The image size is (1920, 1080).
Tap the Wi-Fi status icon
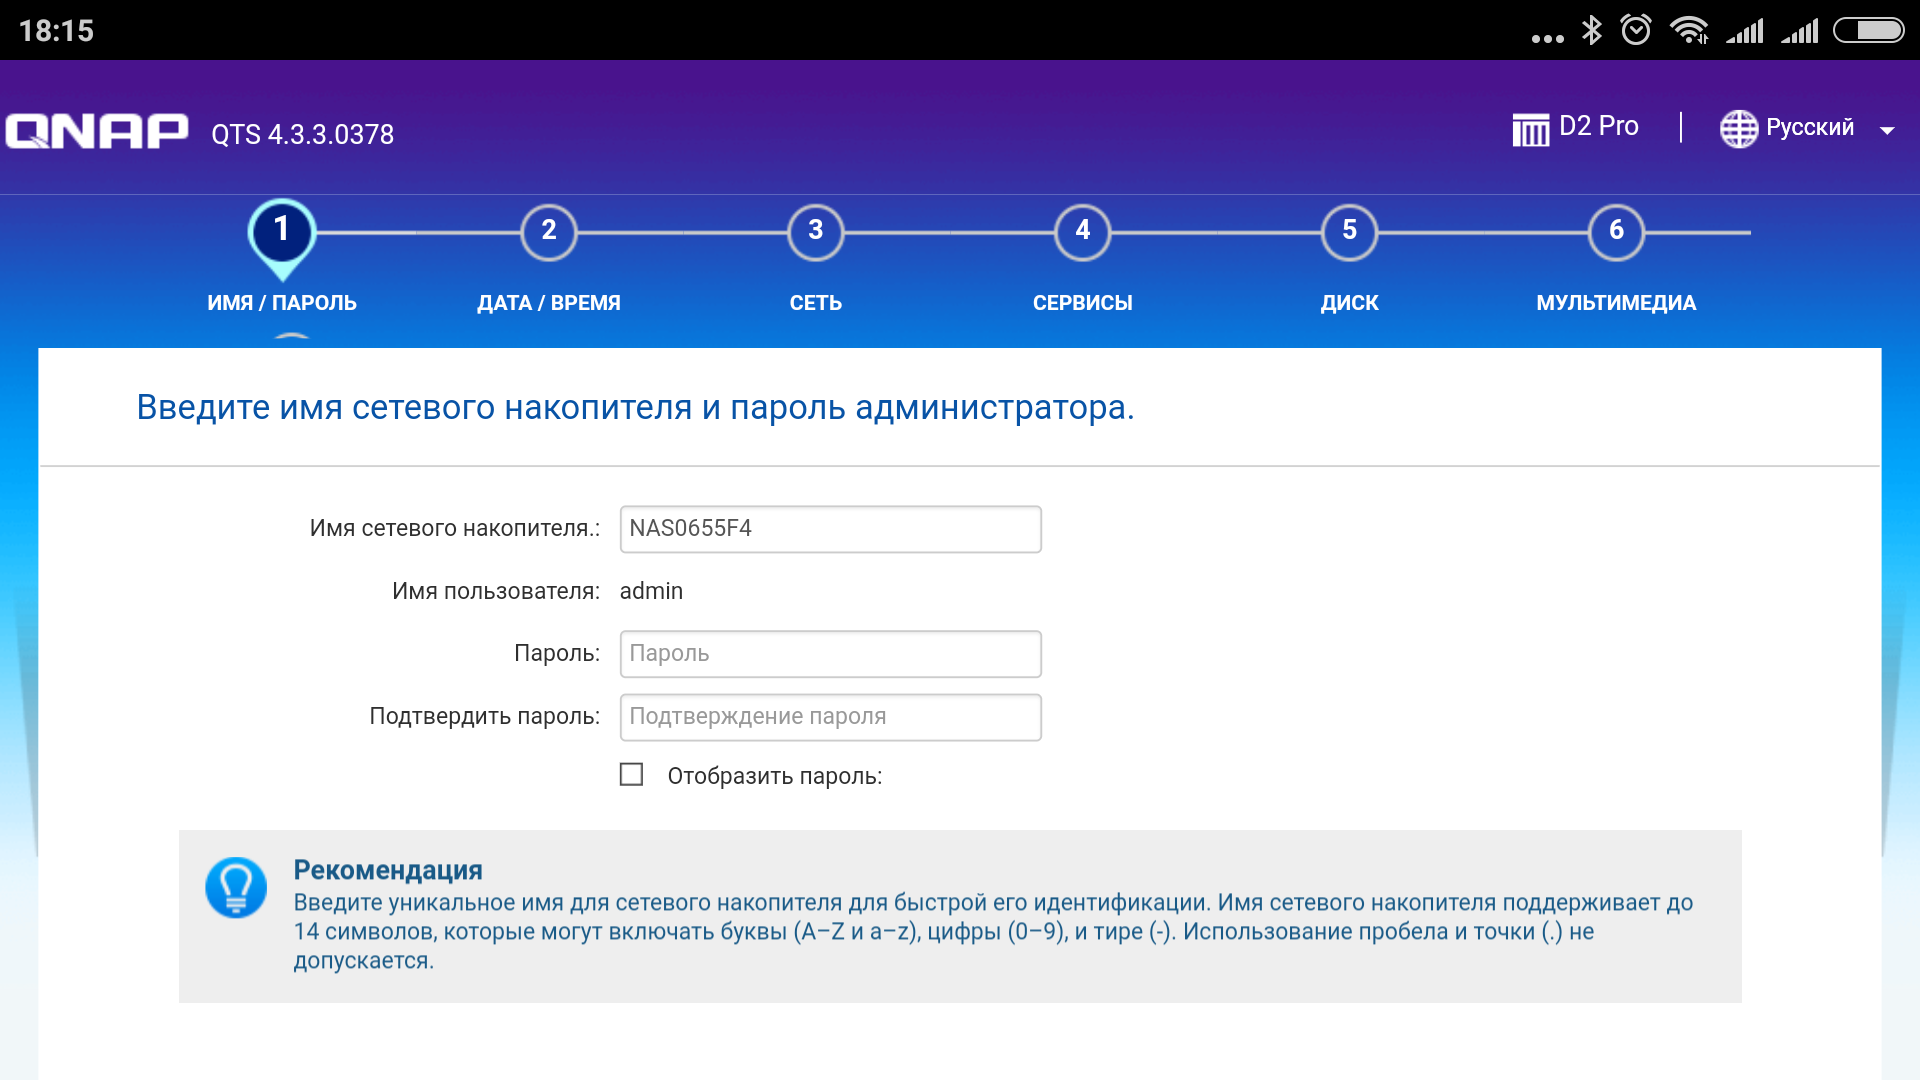(x=1689, y=30)
